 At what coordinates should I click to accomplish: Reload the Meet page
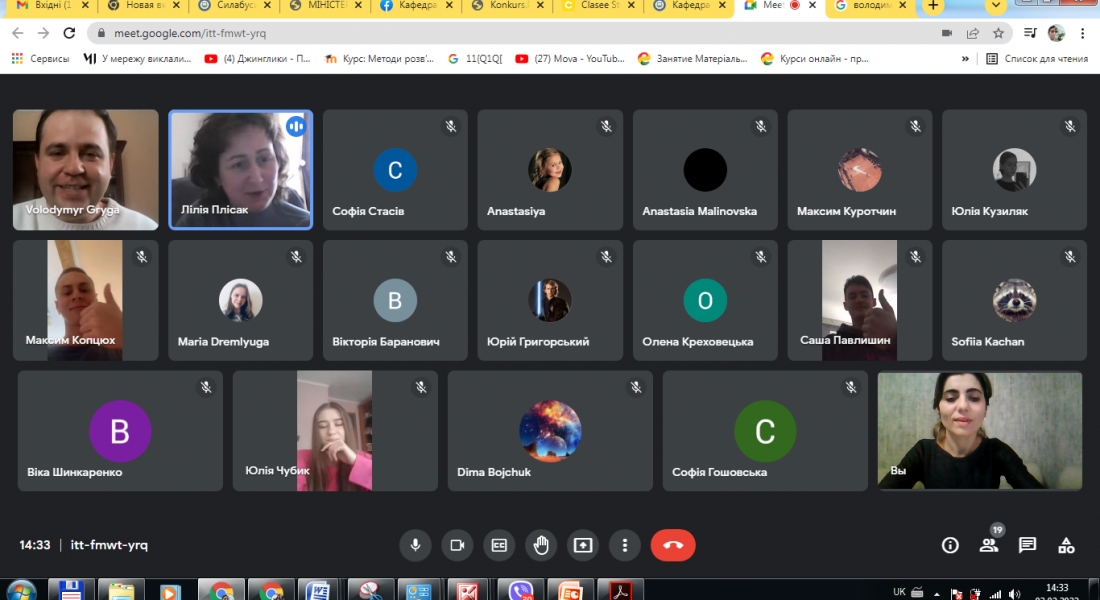pos(71,33)
